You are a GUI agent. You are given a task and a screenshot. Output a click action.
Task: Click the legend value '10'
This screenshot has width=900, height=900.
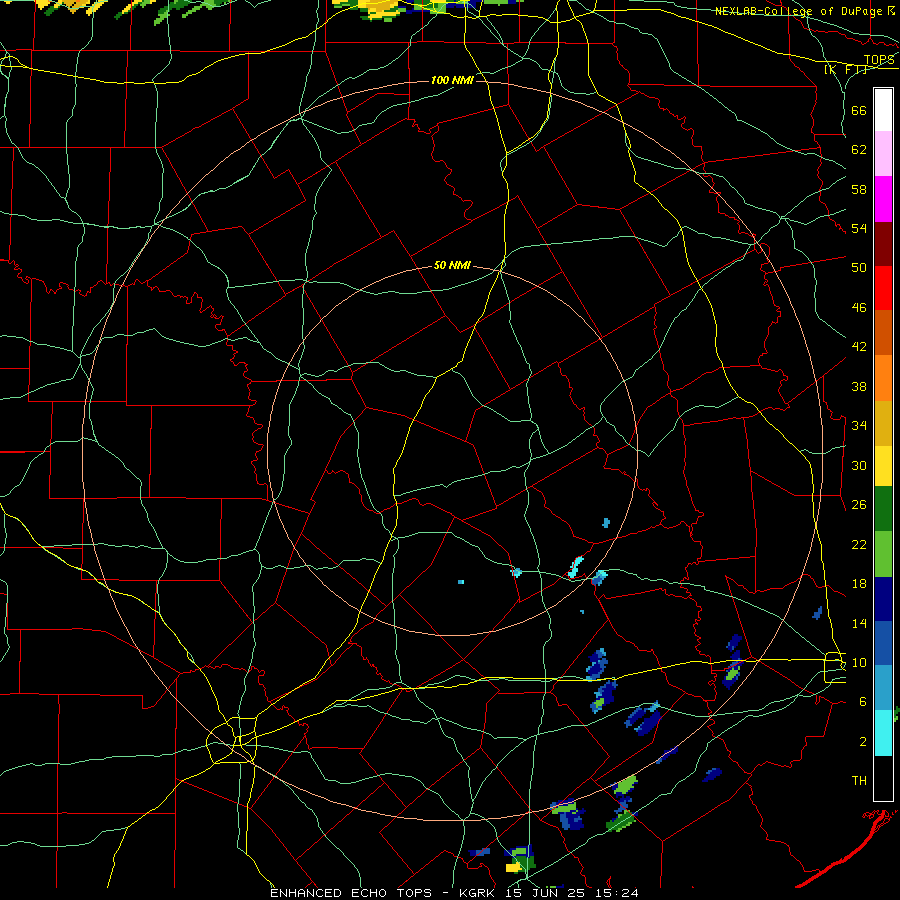point(859,663)
